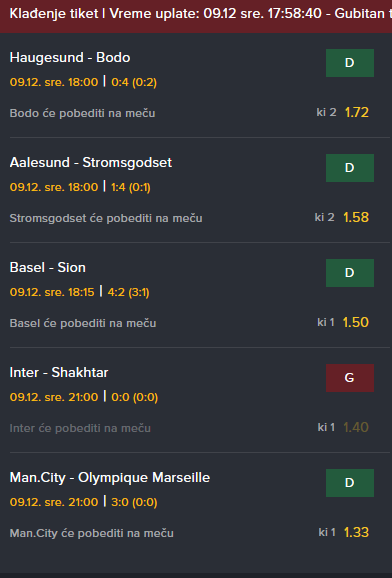392x578 pixels.
Task: Click the green D badge for Haugesund - Bodo
Action: click(x=350, y=63)
